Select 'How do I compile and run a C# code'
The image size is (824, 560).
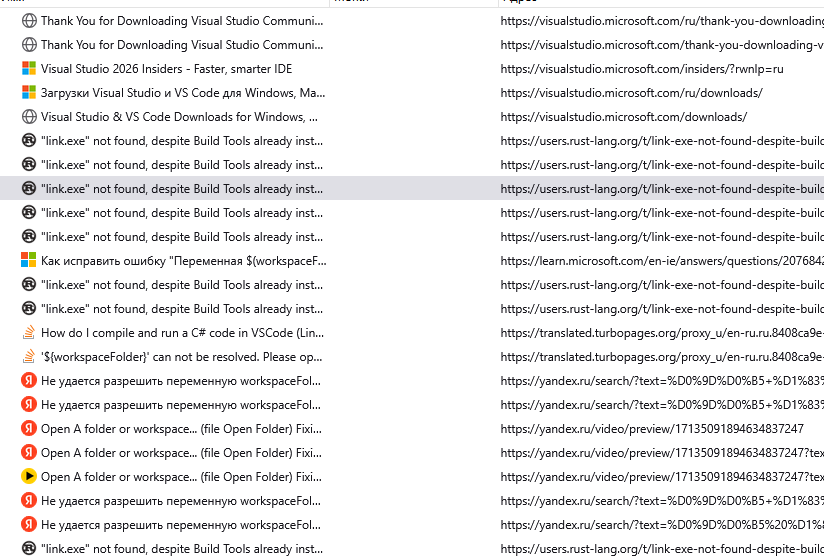182,333
